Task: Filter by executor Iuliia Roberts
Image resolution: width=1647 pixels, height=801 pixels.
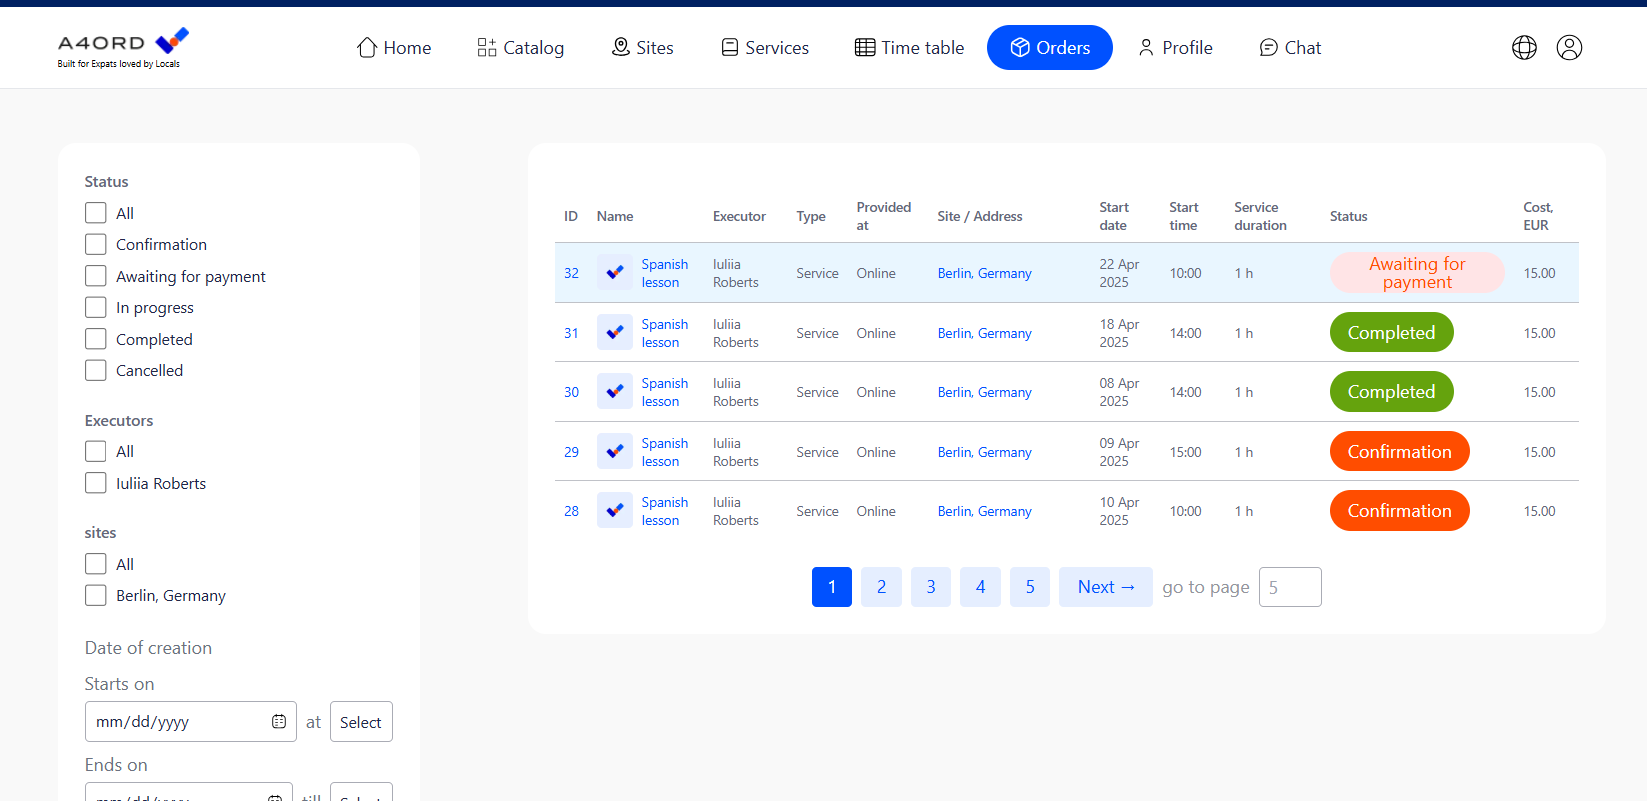Action: [96, 483]
